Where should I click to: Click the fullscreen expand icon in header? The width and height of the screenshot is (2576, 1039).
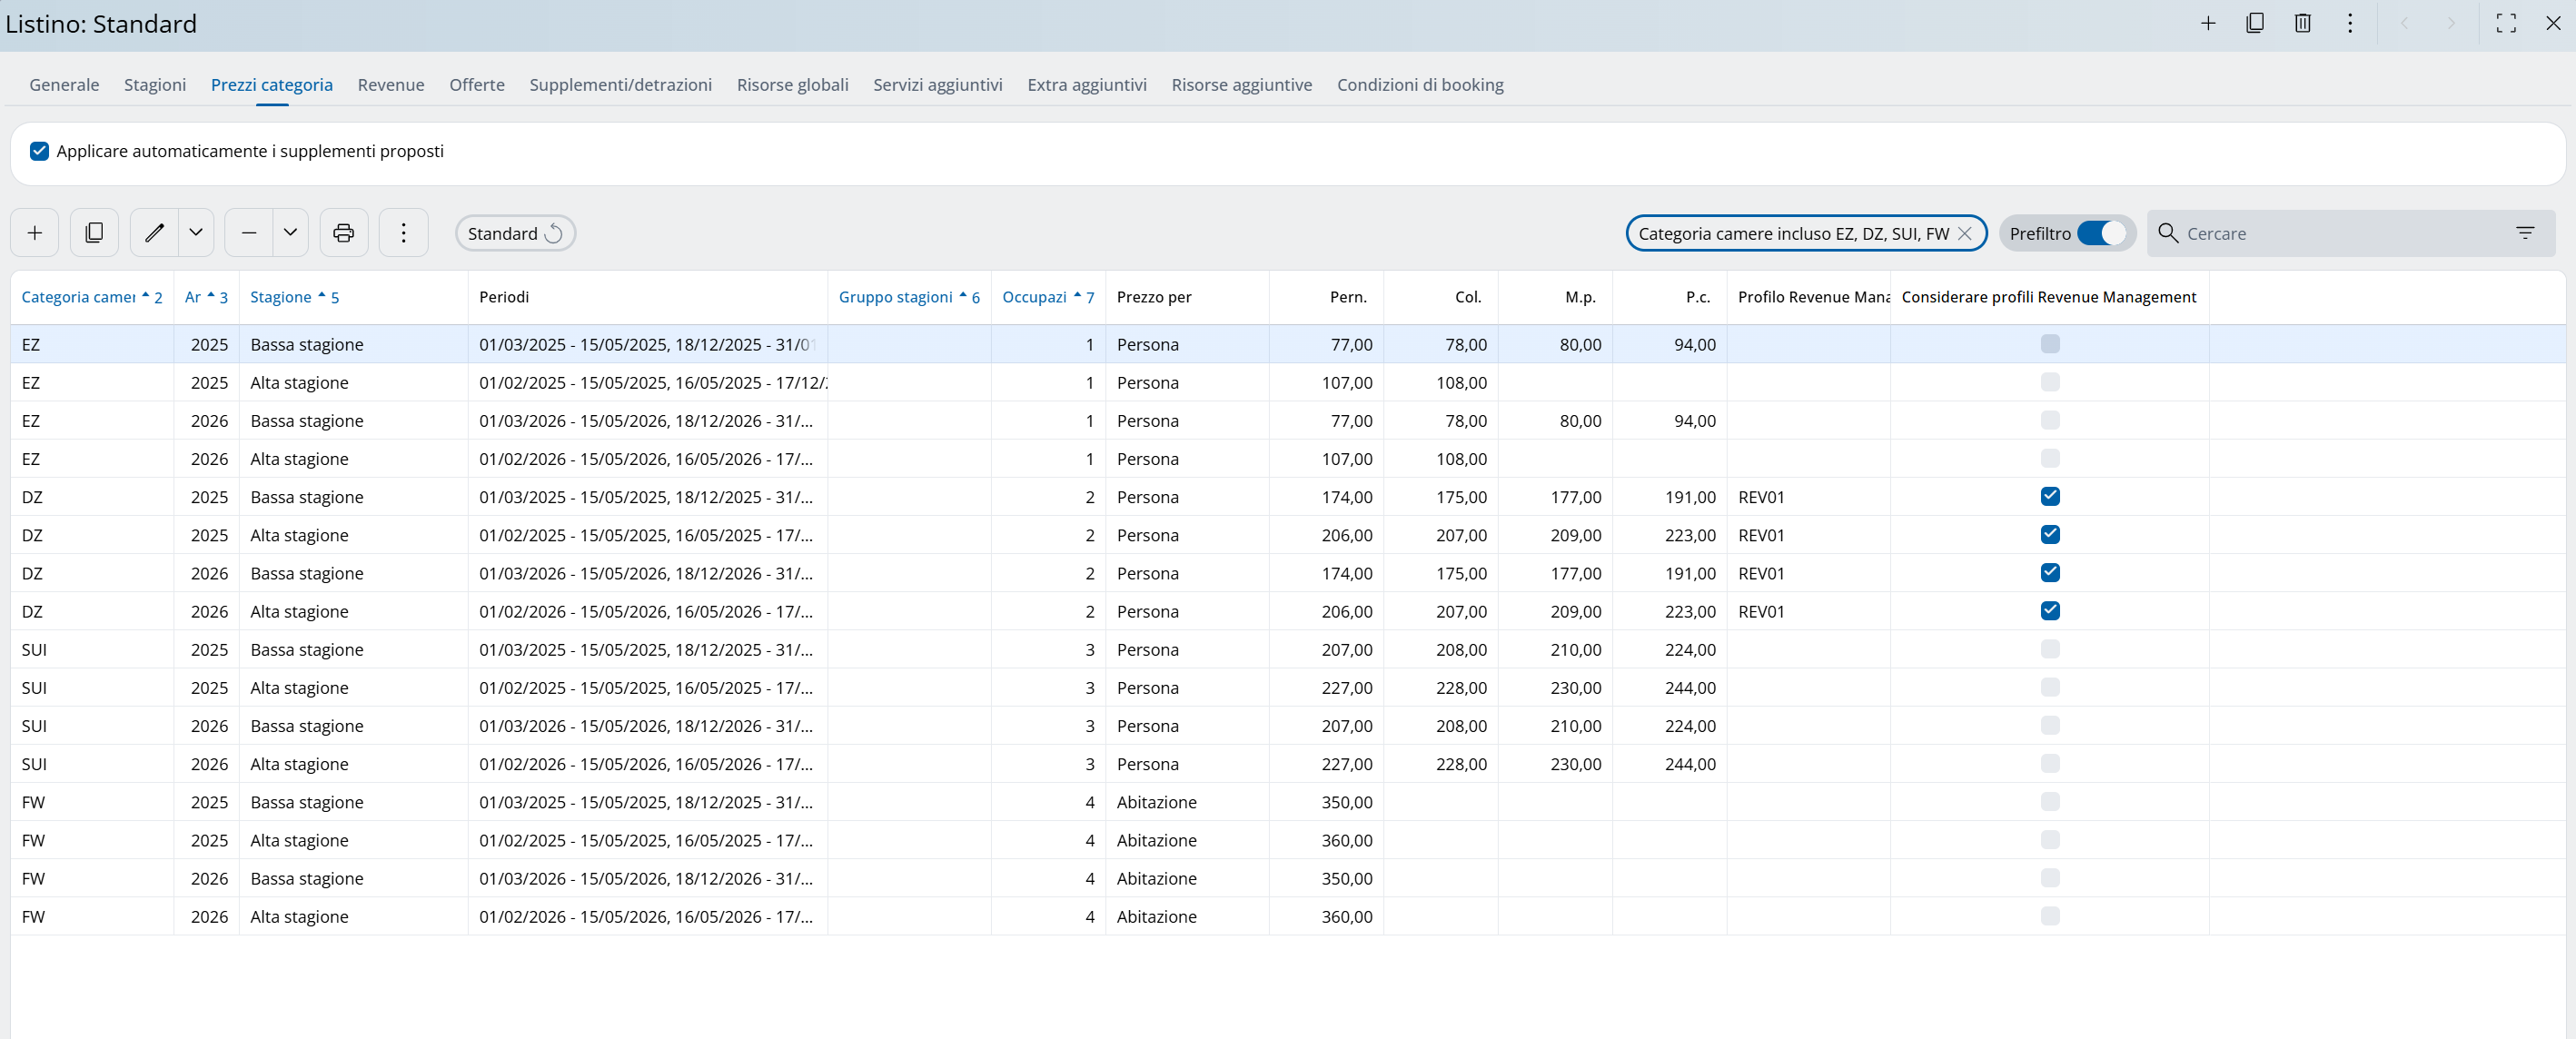click(2505, 23)
